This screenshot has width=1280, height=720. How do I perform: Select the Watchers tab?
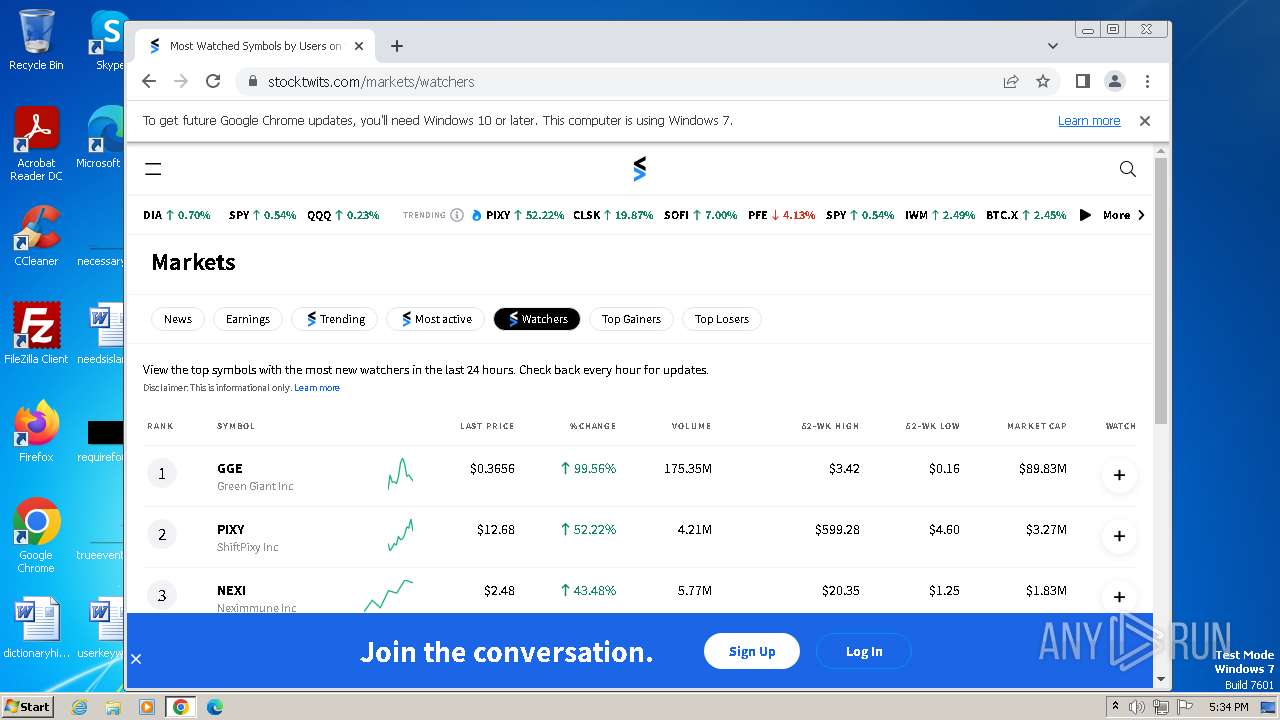pyautogui.click(x=537, y=319)
